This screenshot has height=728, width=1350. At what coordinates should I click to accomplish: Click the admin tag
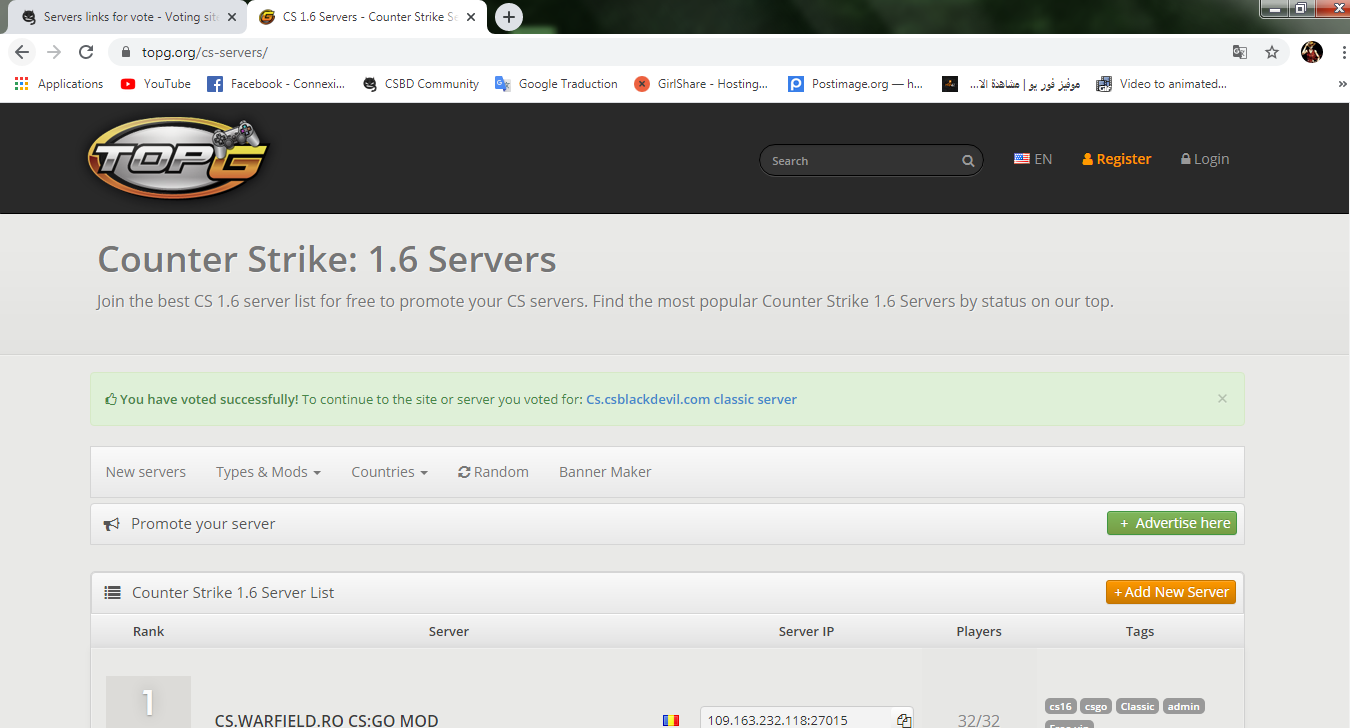[x=1183, y=706]
